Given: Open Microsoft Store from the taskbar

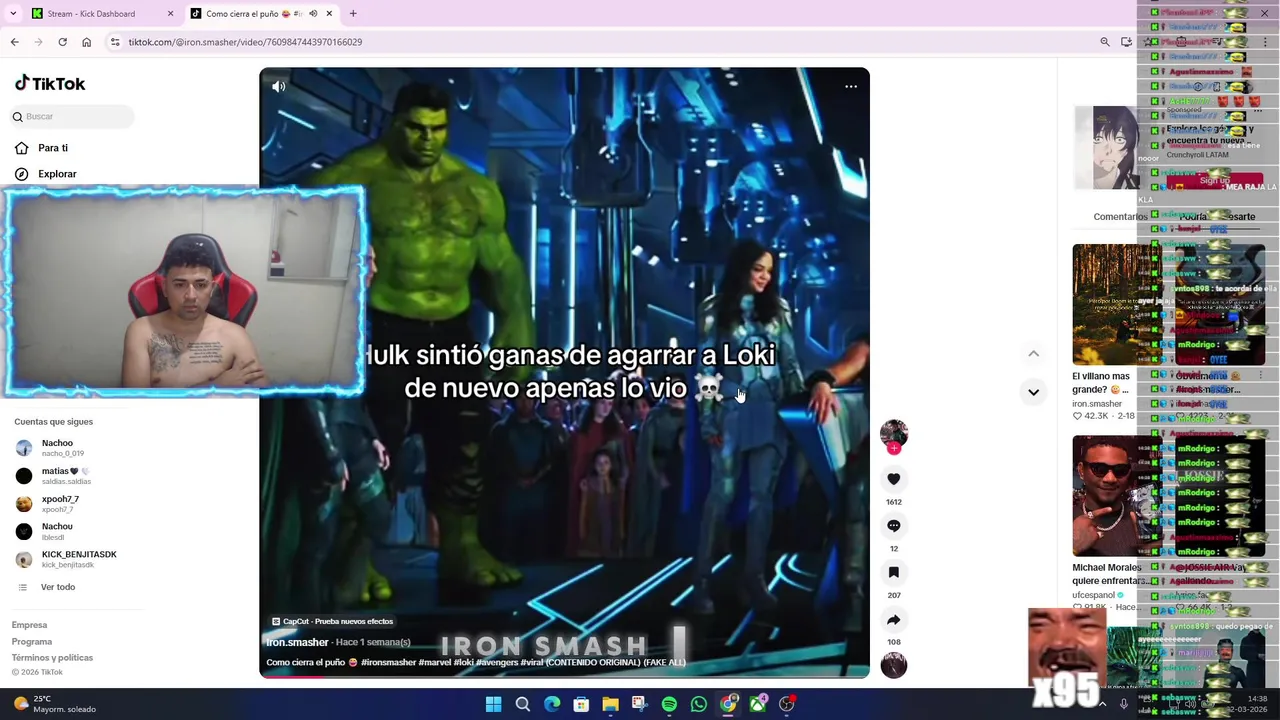Looking at the screenshot, I should 581,704.
